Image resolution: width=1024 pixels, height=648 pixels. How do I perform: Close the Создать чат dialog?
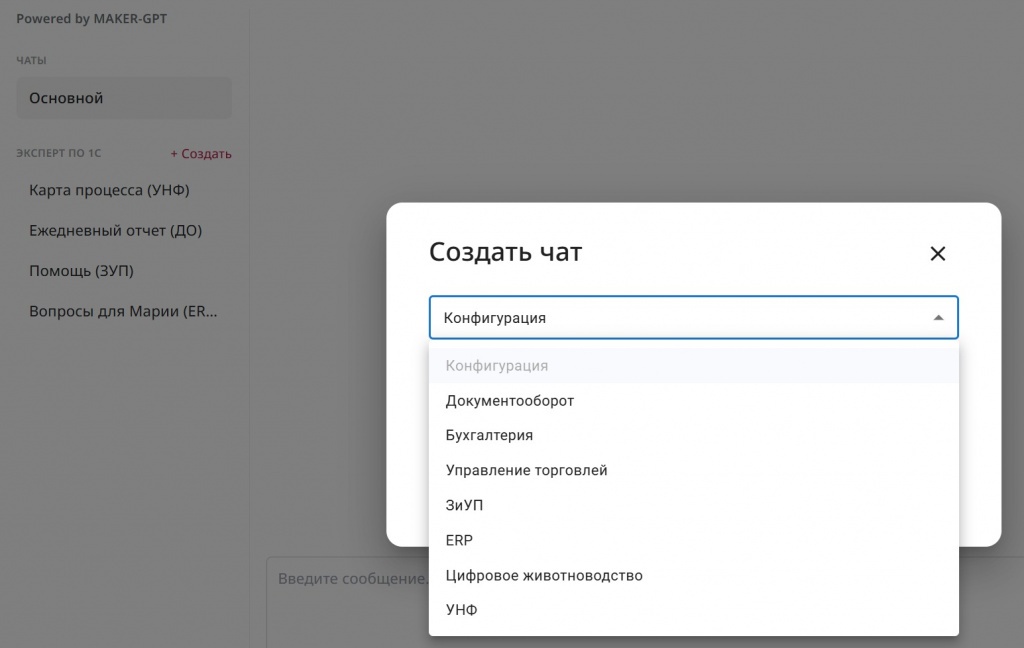tap(937, 253)
